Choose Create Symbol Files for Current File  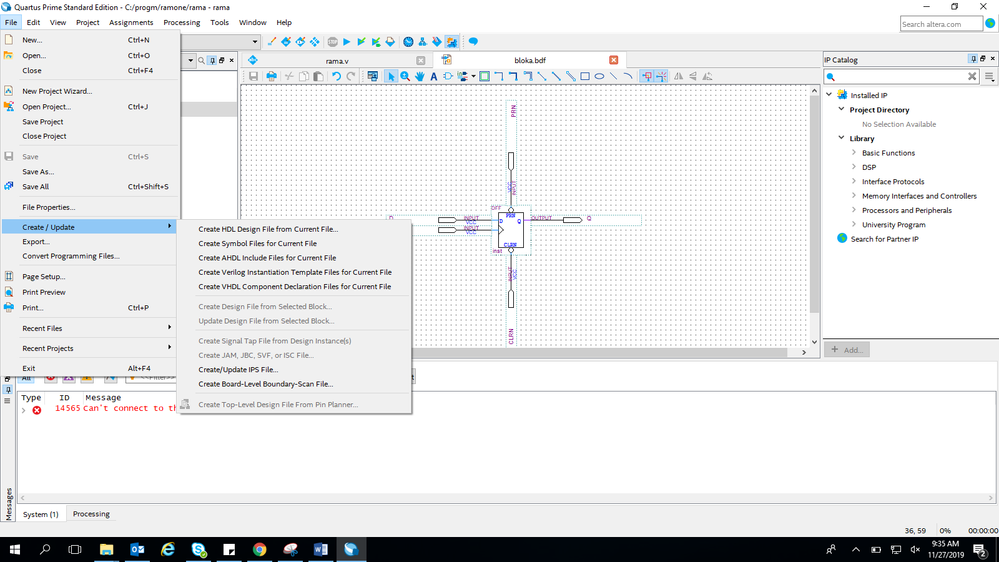click(257, 243)
